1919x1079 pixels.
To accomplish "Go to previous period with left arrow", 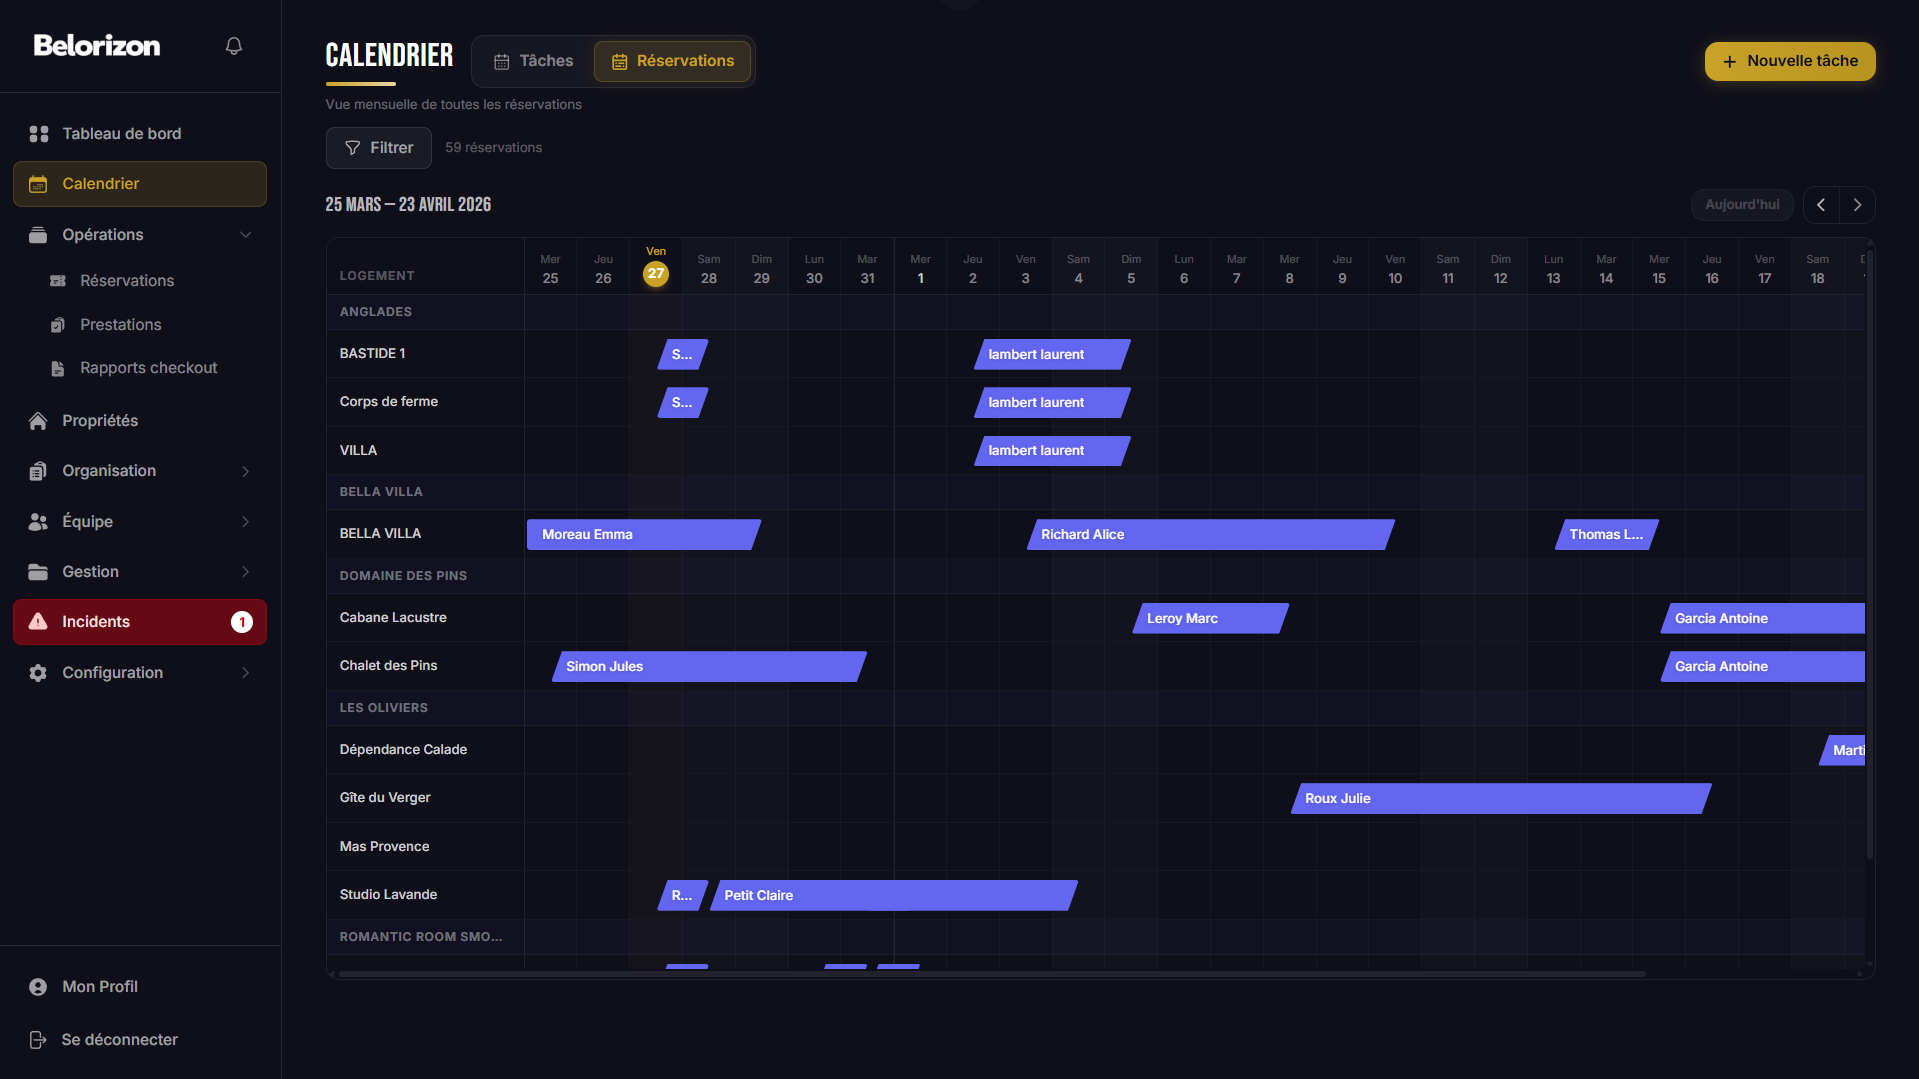I will [x=1821, y=205].
